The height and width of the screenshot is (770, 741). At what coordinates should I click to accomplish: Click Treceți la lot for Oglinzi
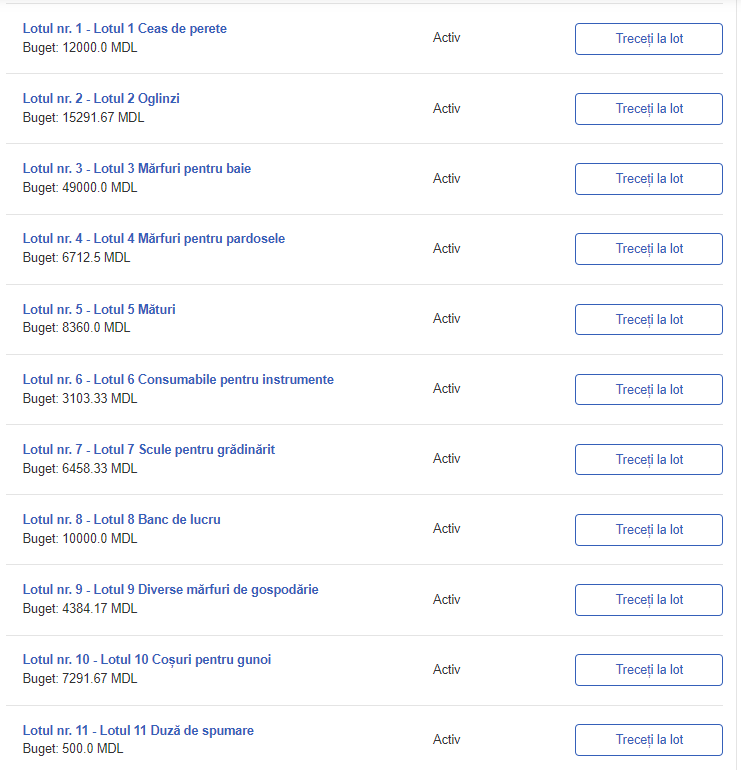pos(649,109)
